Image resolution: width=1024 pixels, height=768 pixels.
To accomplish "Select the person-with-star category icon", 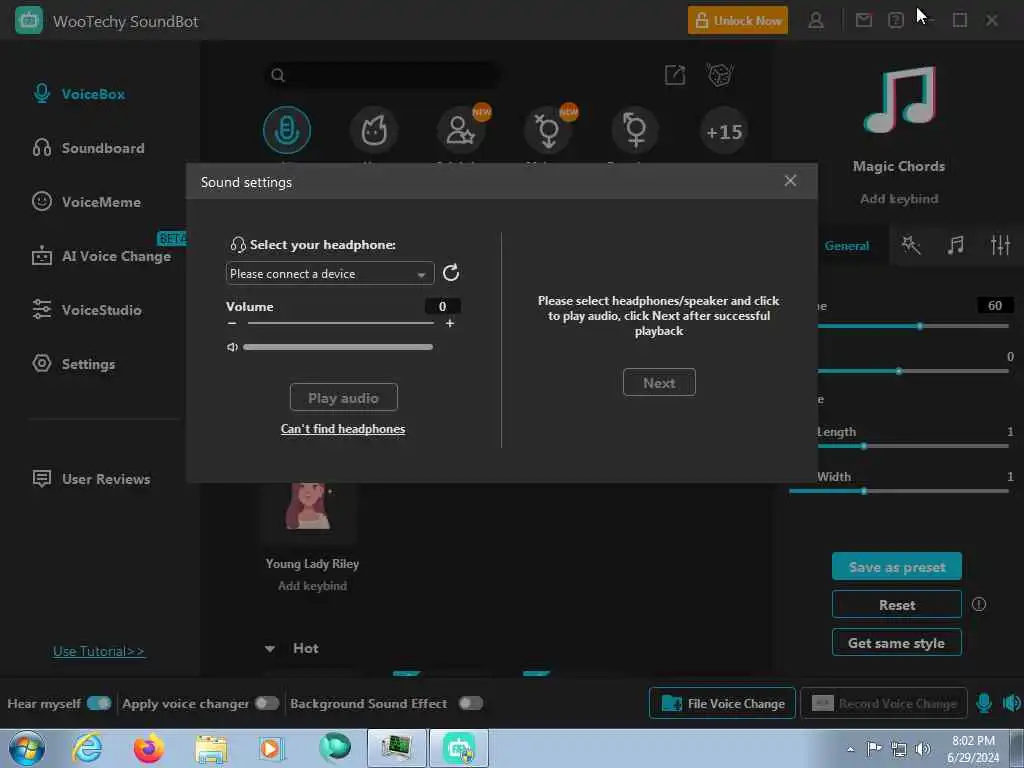I will click(x=461, y=131).
